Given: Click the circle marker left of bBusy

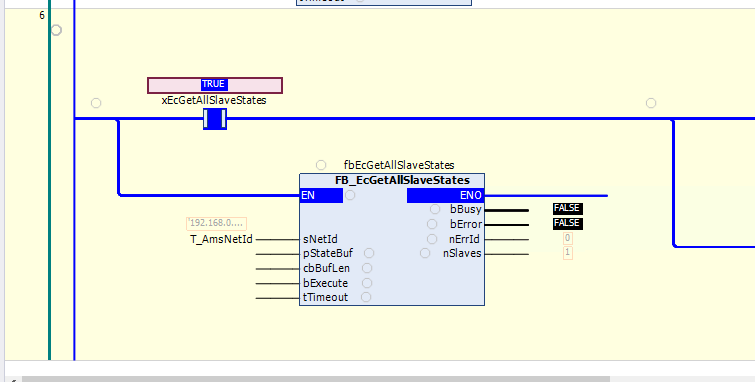Looking at the screenshot, I should 435,209.
